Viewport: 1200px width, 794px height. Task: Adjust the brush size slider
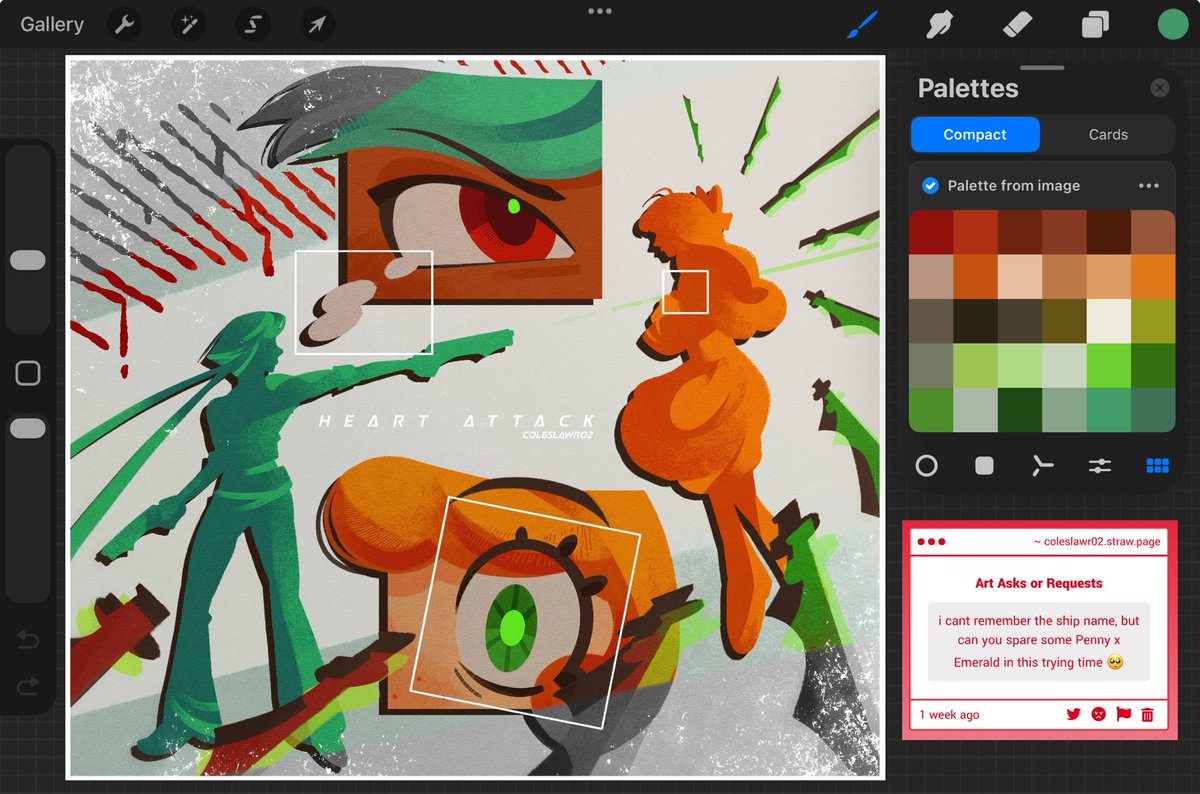pyautogui.click(x=28, y=260)
